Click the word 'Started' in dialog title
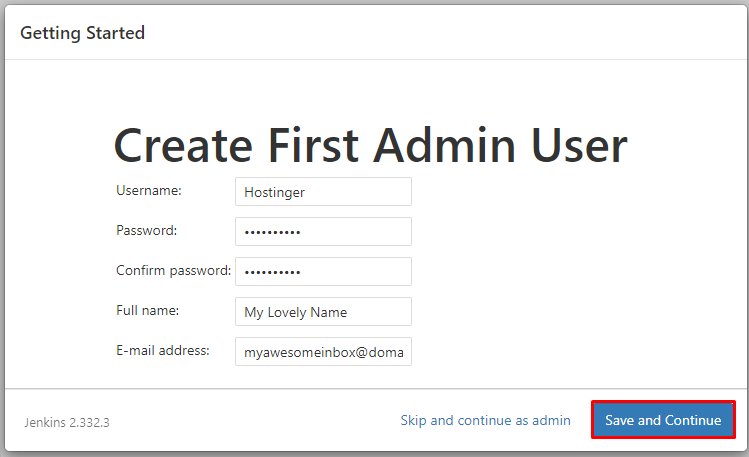Image resolution: width=749 pixels, height=457 pixels. pyautogui.click(x=117, y=33)
